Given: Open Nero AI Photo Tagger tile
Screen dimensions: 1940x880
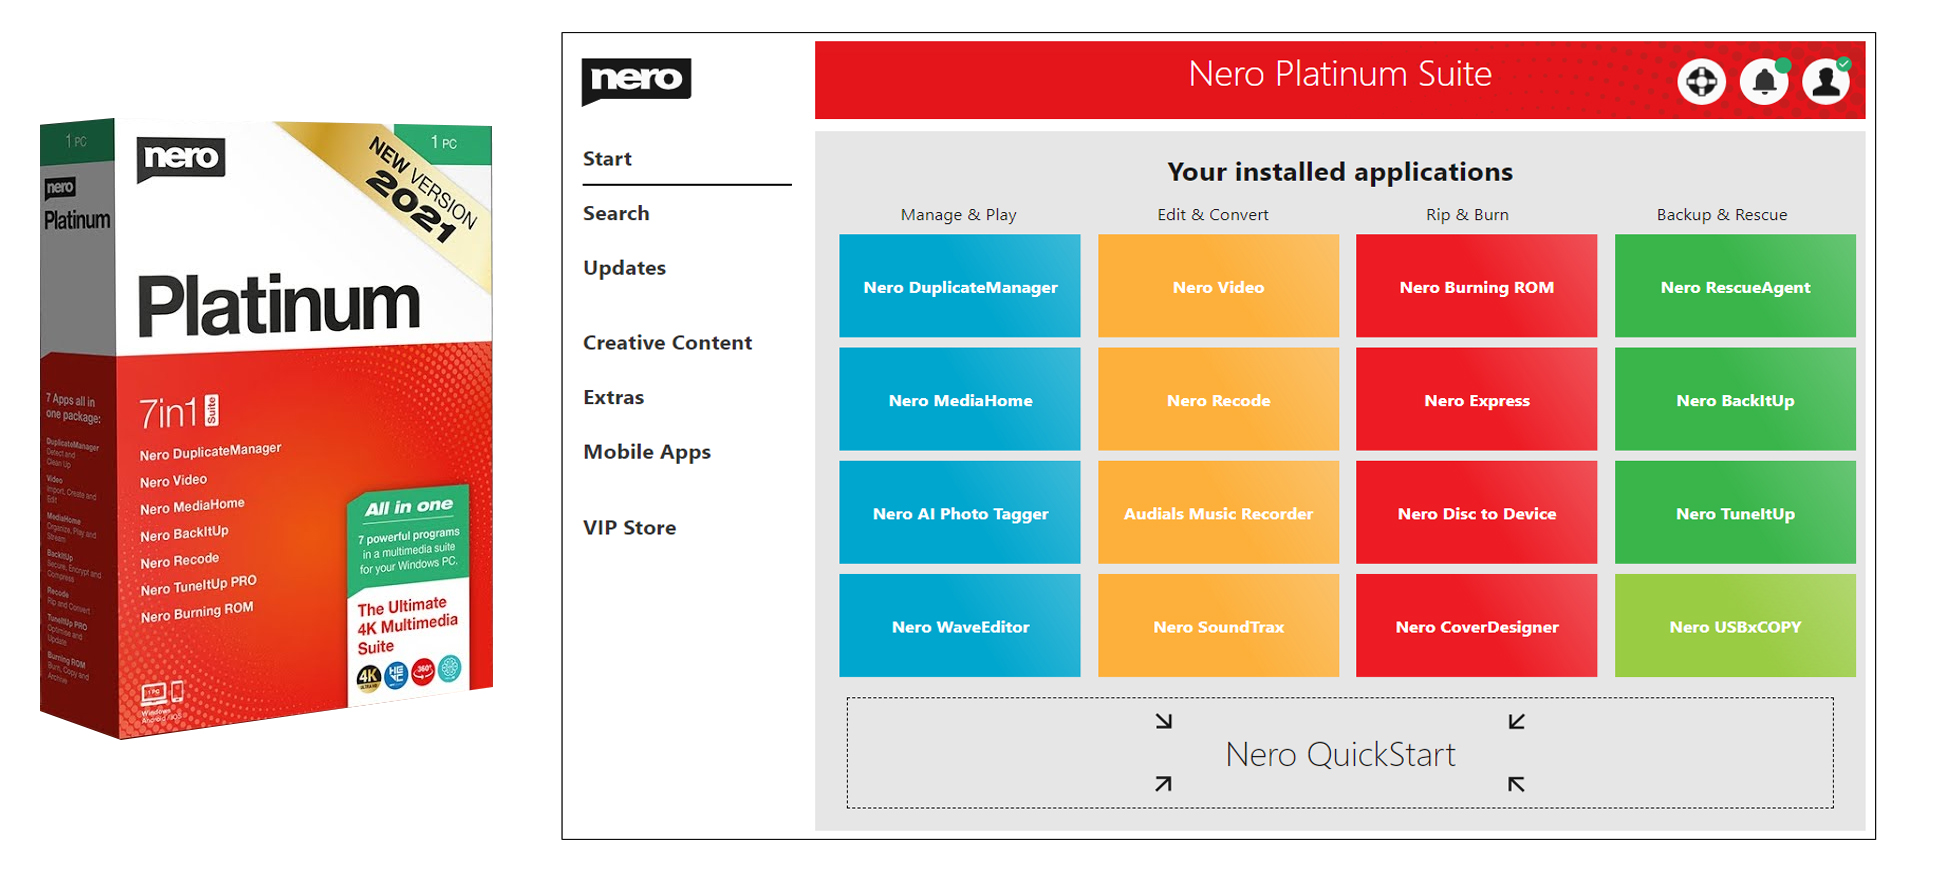Looking at the screenshot, I should pos(960,512).
